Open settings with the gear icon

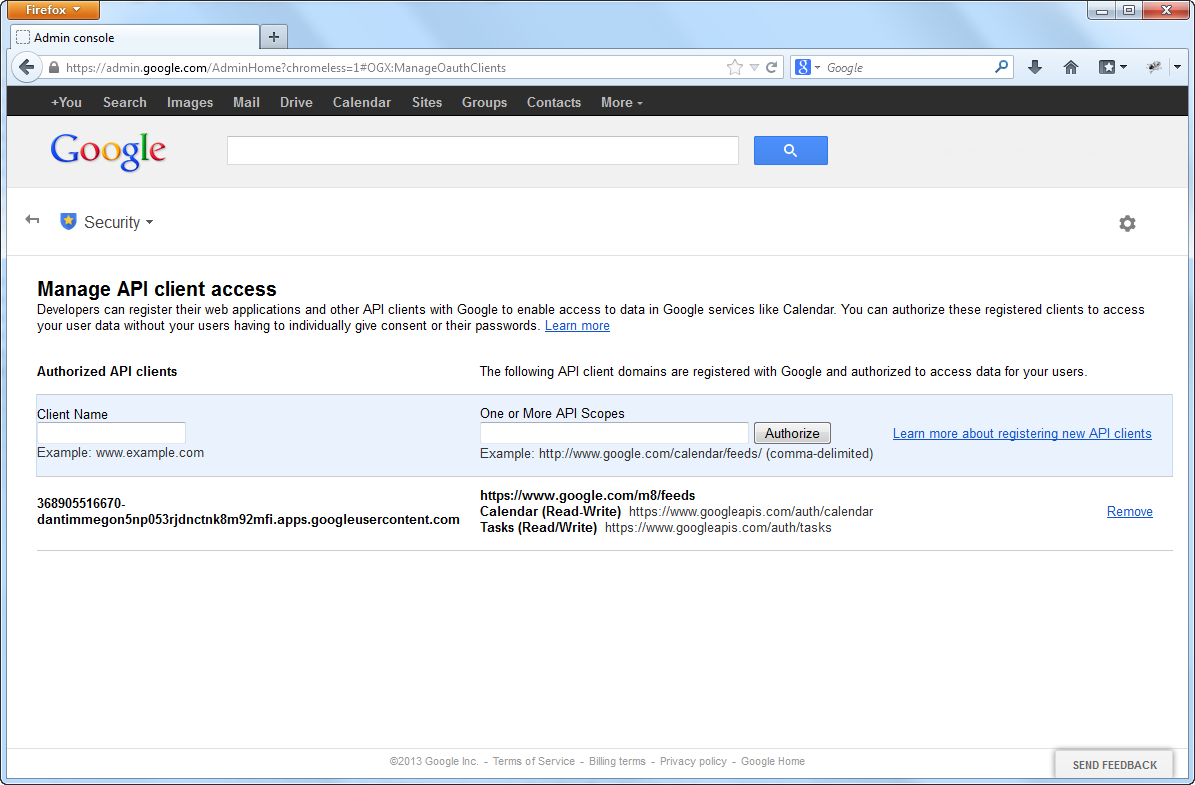coord(1127,223)
